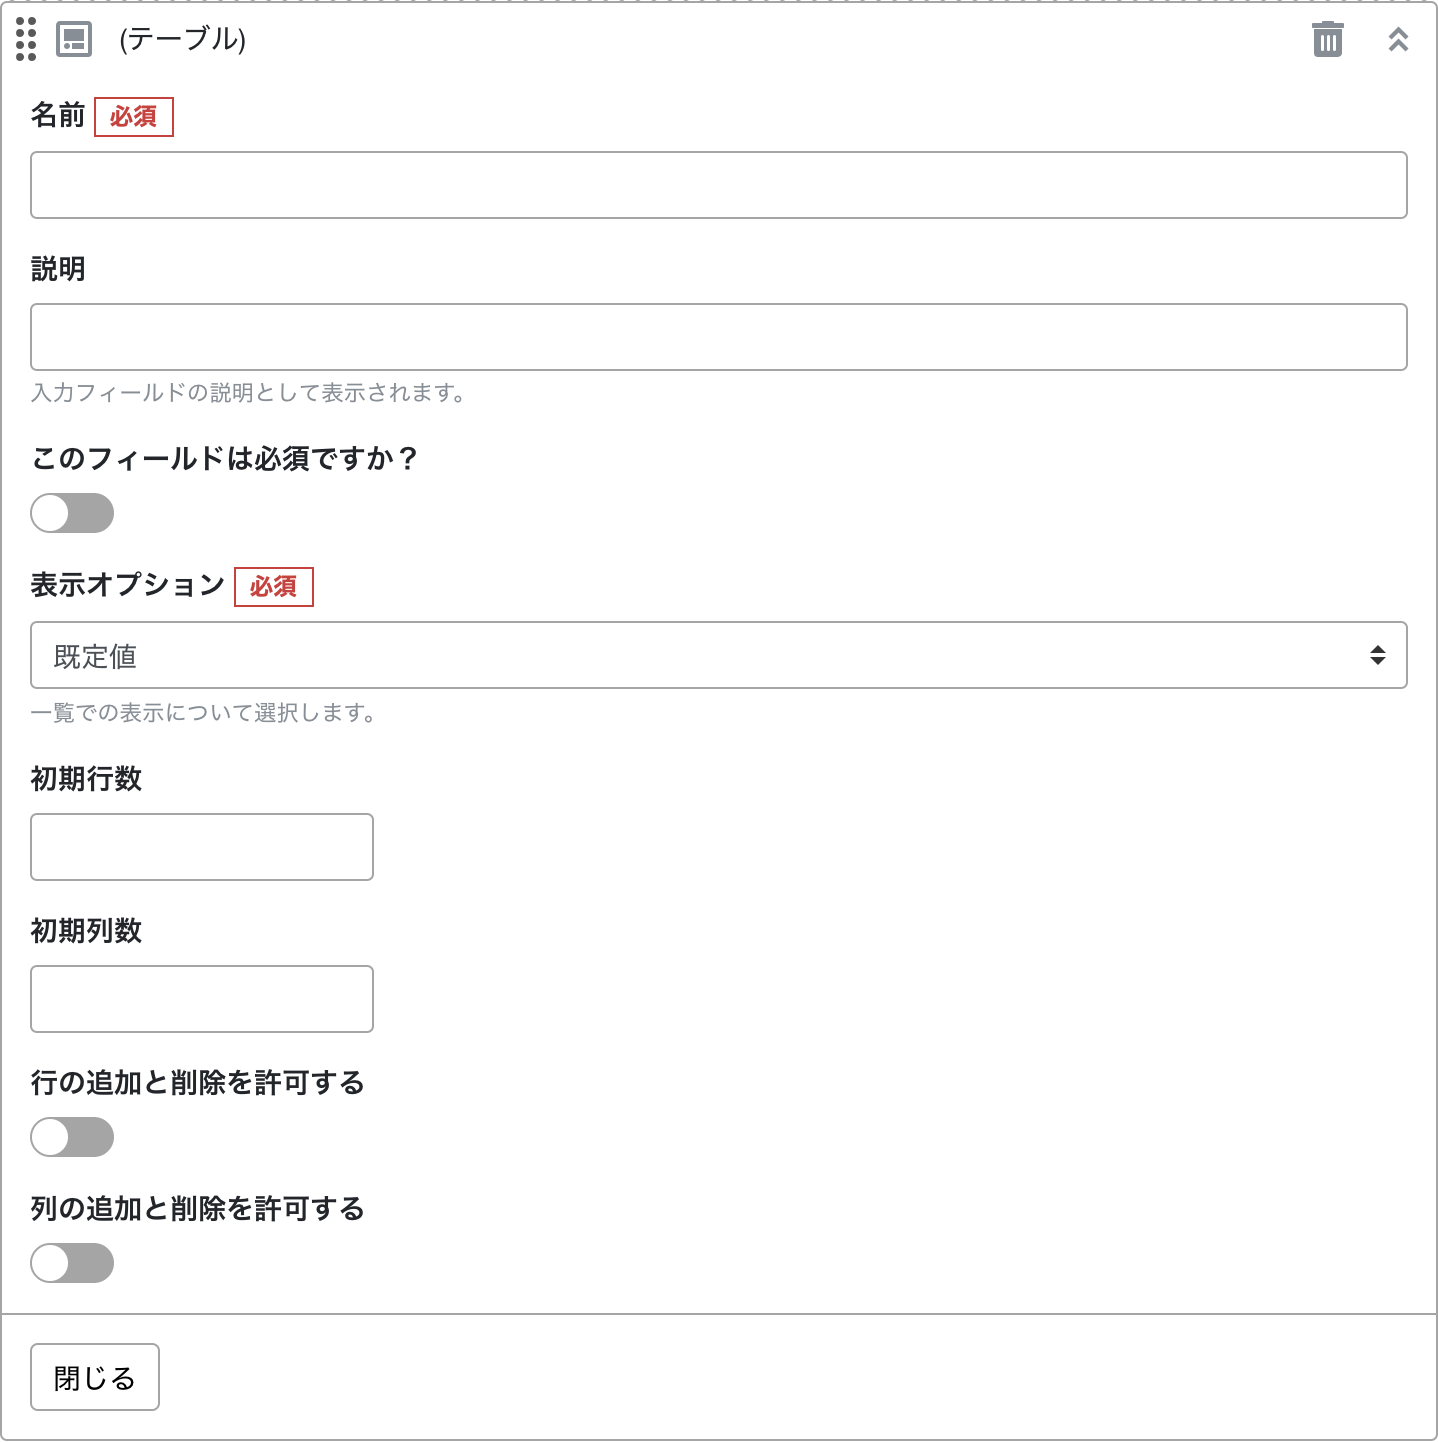Focus the 名前 text input
This screenshot has width=1438, height=1442.
[718, 185]
